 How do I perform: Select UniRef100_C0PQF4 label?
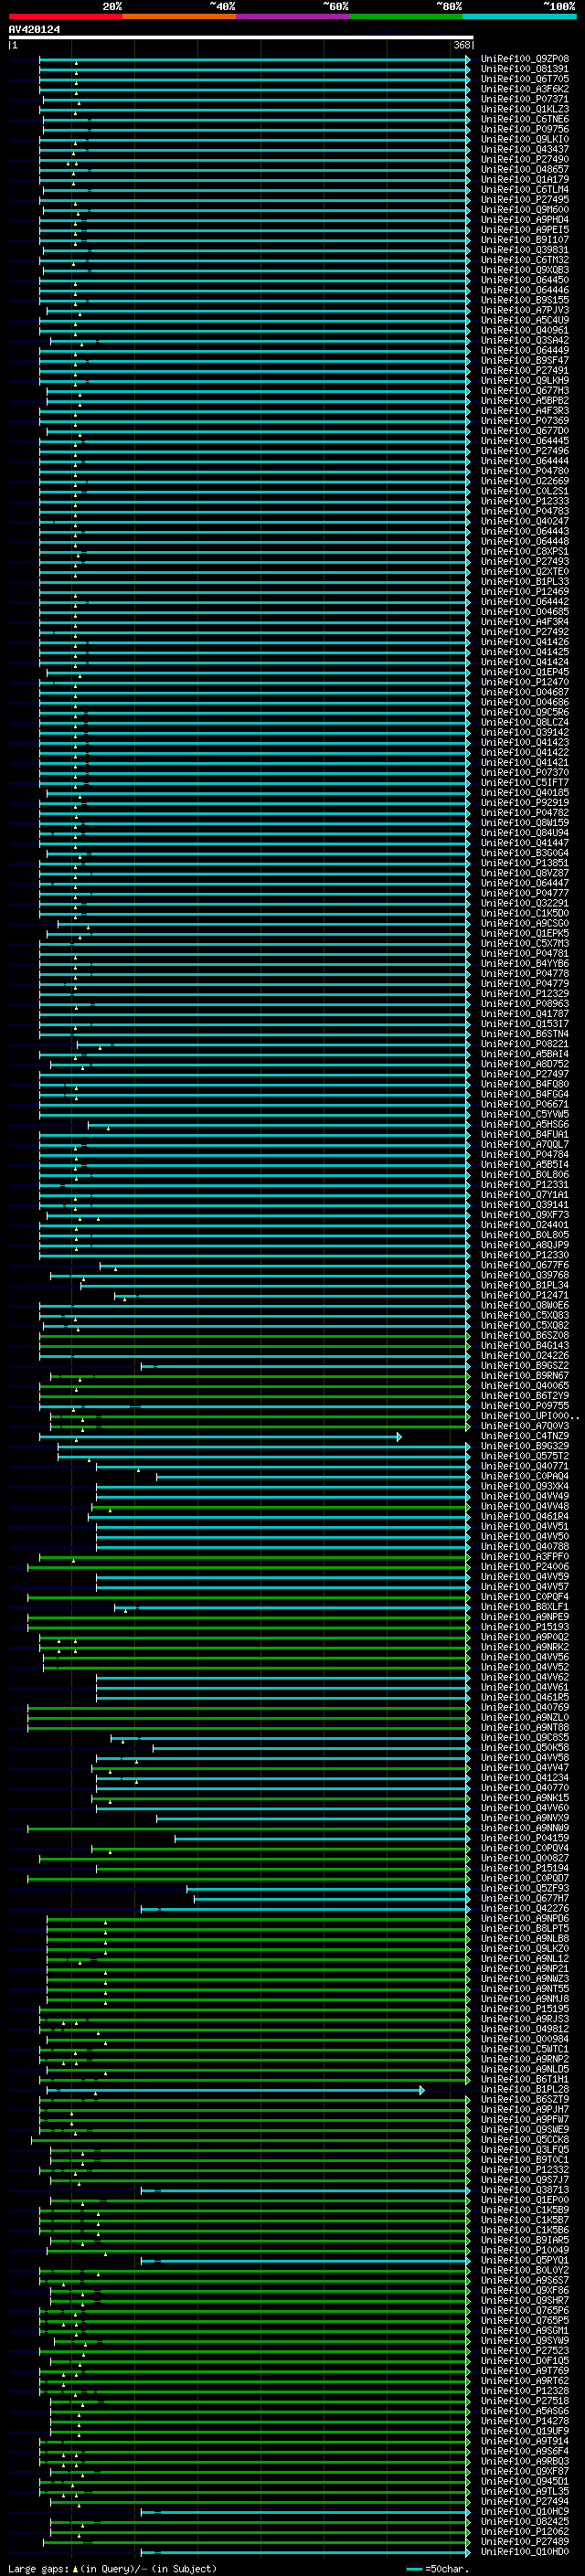coord(524,1596)
